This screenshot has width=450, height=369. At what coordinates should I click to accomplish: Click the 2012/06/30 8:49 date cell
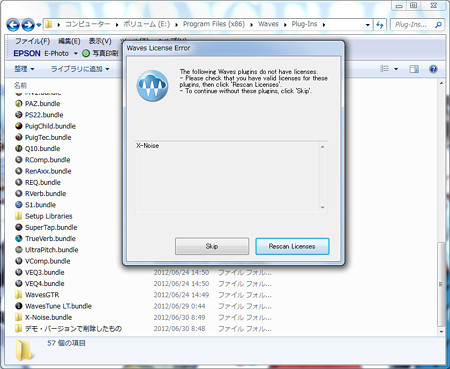[x=179, y=317]
